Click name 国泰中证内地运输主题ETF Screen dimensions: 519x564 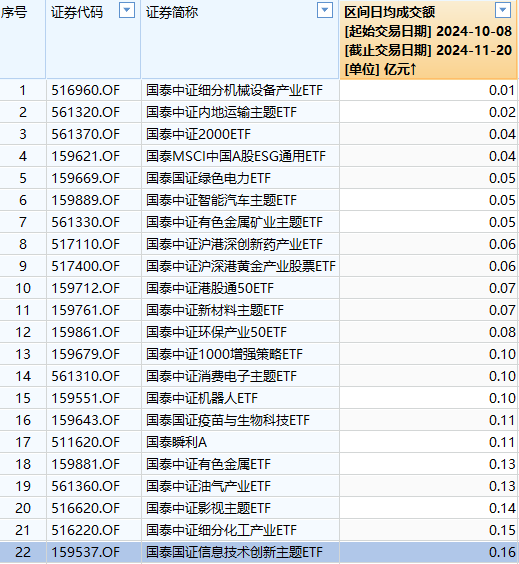click(x=222, y=112)
